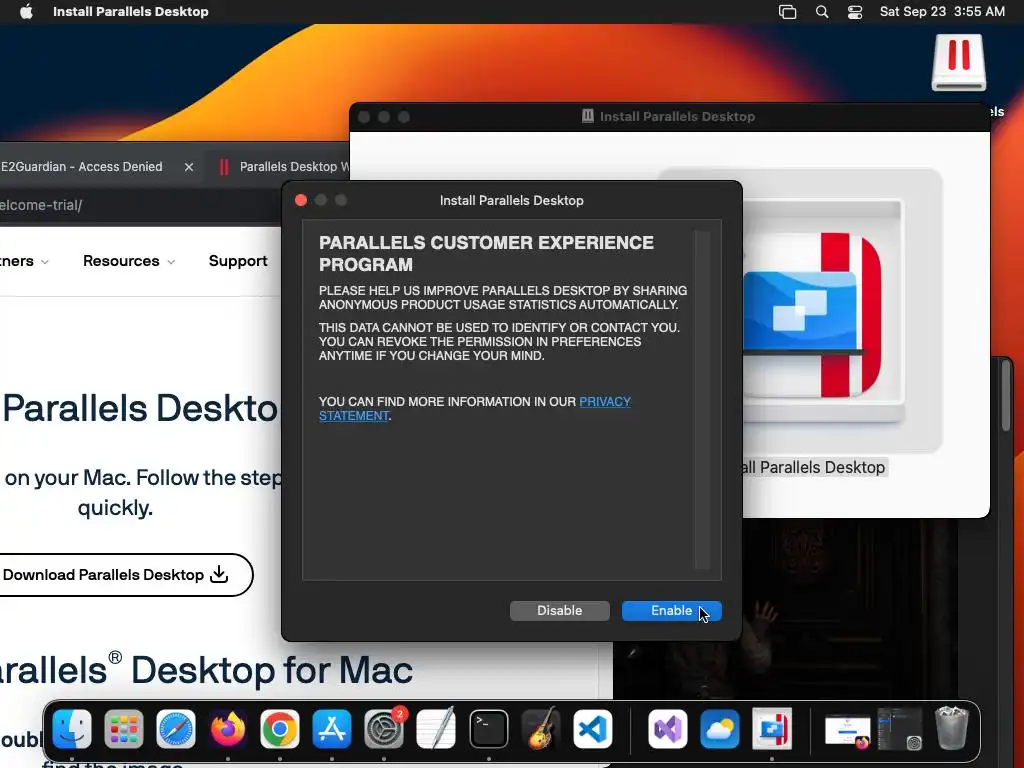Open TextEdit from the dock
The width and height of the screenshot is (1024, 768).
click(436, 729)
